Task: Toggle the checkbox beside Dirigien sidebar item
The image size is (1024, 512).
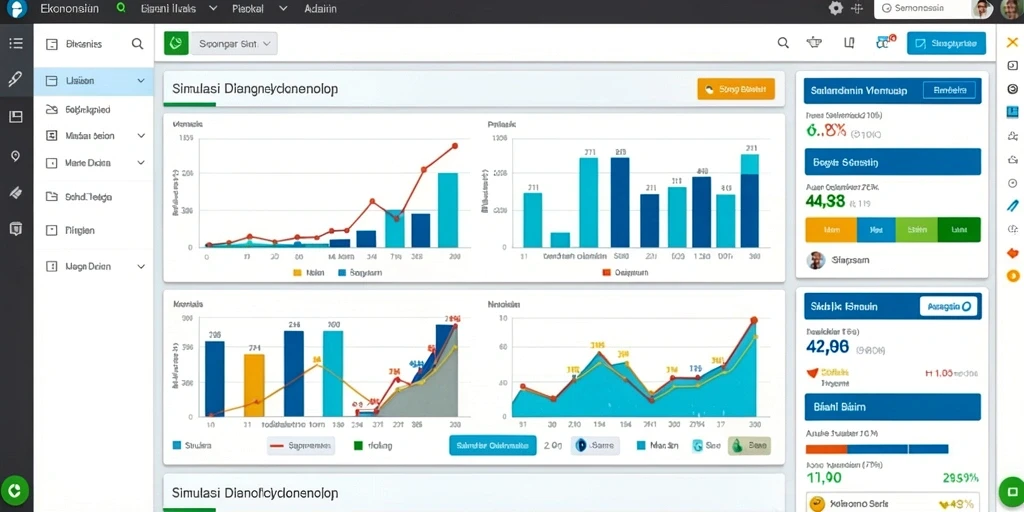Action: [x=52, y=231]
